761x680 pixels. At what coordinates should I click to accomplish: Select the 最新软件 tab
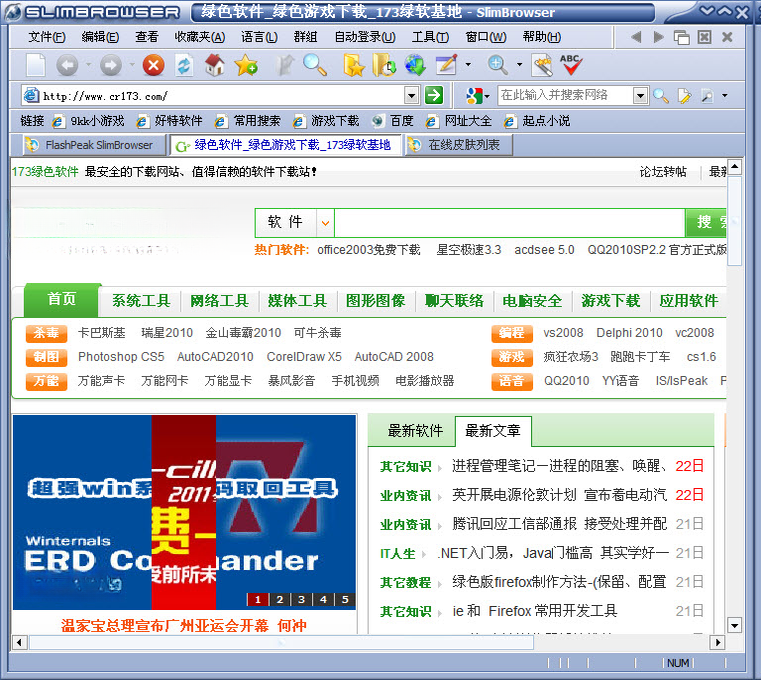click(415, 431)
